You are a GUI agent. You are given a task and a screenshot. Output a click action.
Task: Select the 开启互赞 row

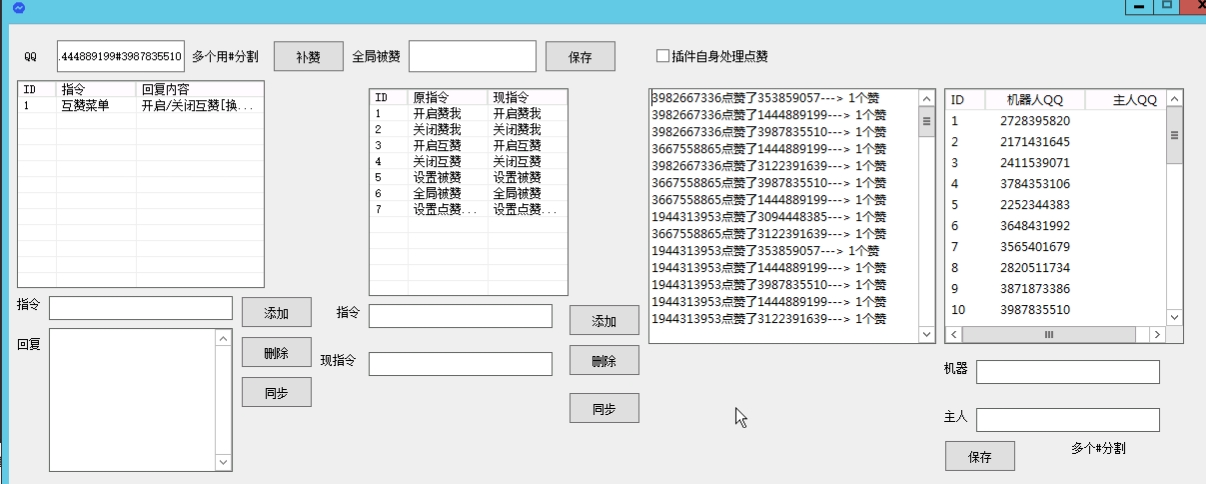468,146
